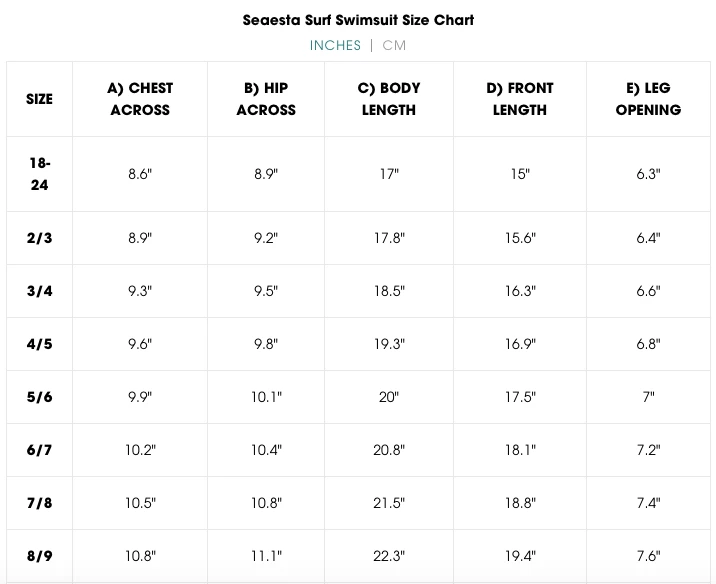Click the 22.3" body length cell
Viewport: 716px width, 584px height.
(389, 555)
